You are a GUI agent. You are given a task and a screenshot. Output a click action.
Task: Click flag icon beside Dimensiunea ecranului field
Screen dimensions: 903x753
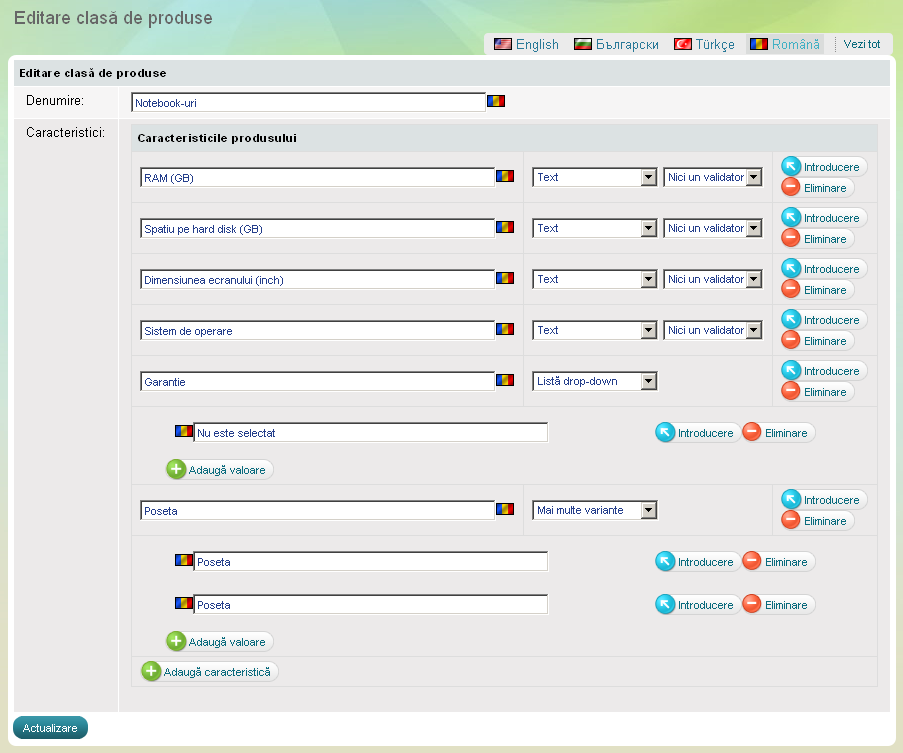[x=505, y=278]
